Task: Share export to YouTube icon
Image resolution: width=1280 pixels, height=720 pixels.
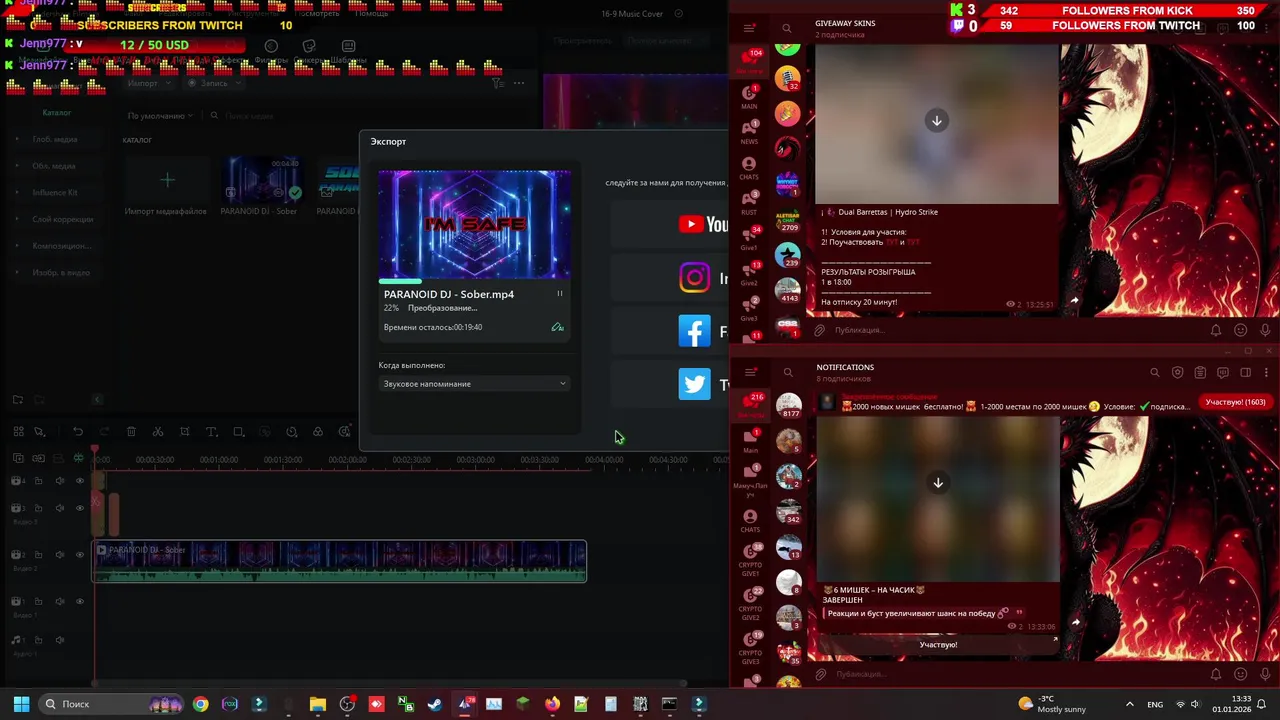Action: point(691,224)
